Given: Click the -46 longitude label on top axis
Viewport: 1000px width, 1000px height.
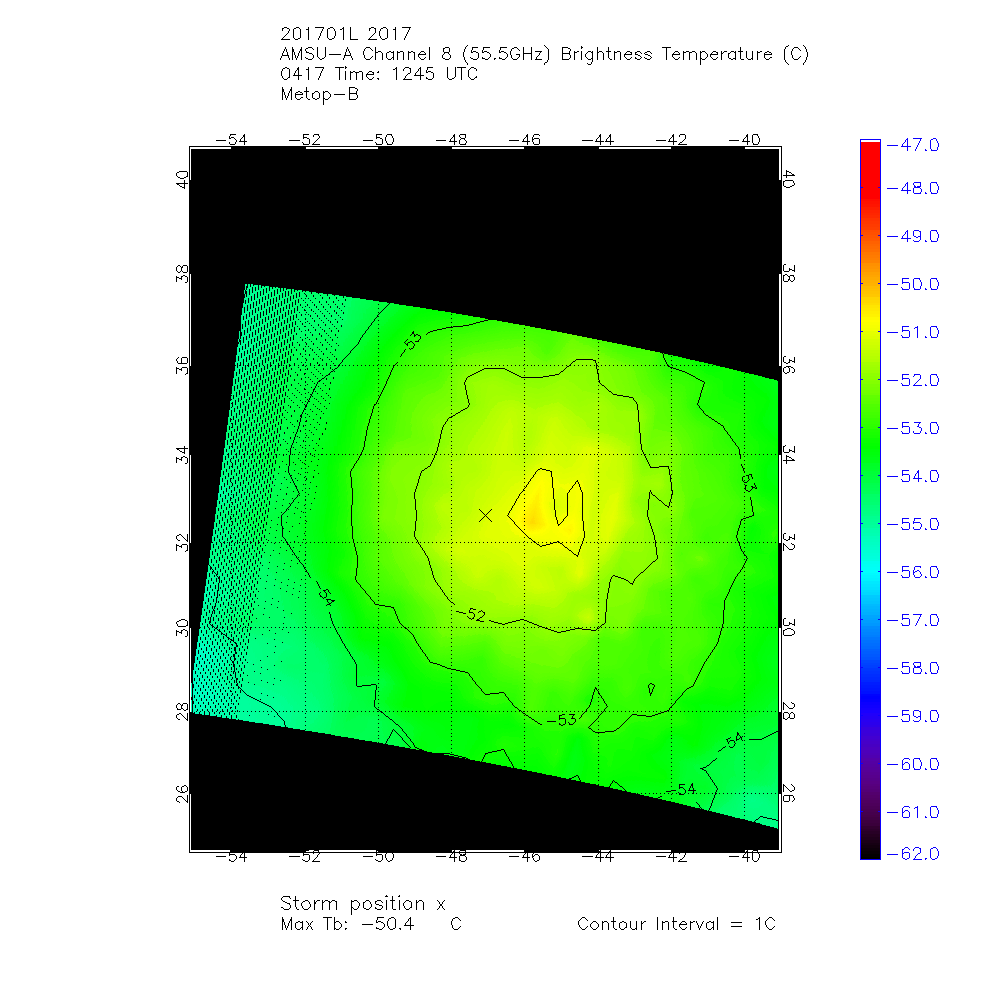Looking at the screenshot, I should point(524,140).
